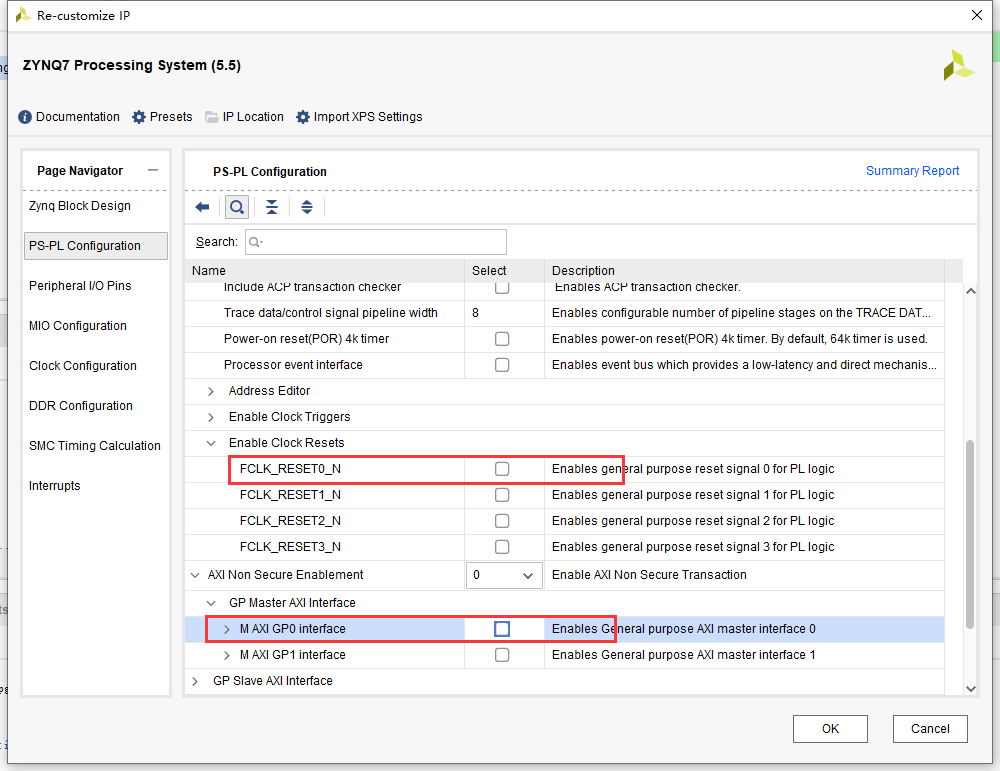Click the Cancel button
The height and width of the screenshot is (771, 1000).
point(930,728)
